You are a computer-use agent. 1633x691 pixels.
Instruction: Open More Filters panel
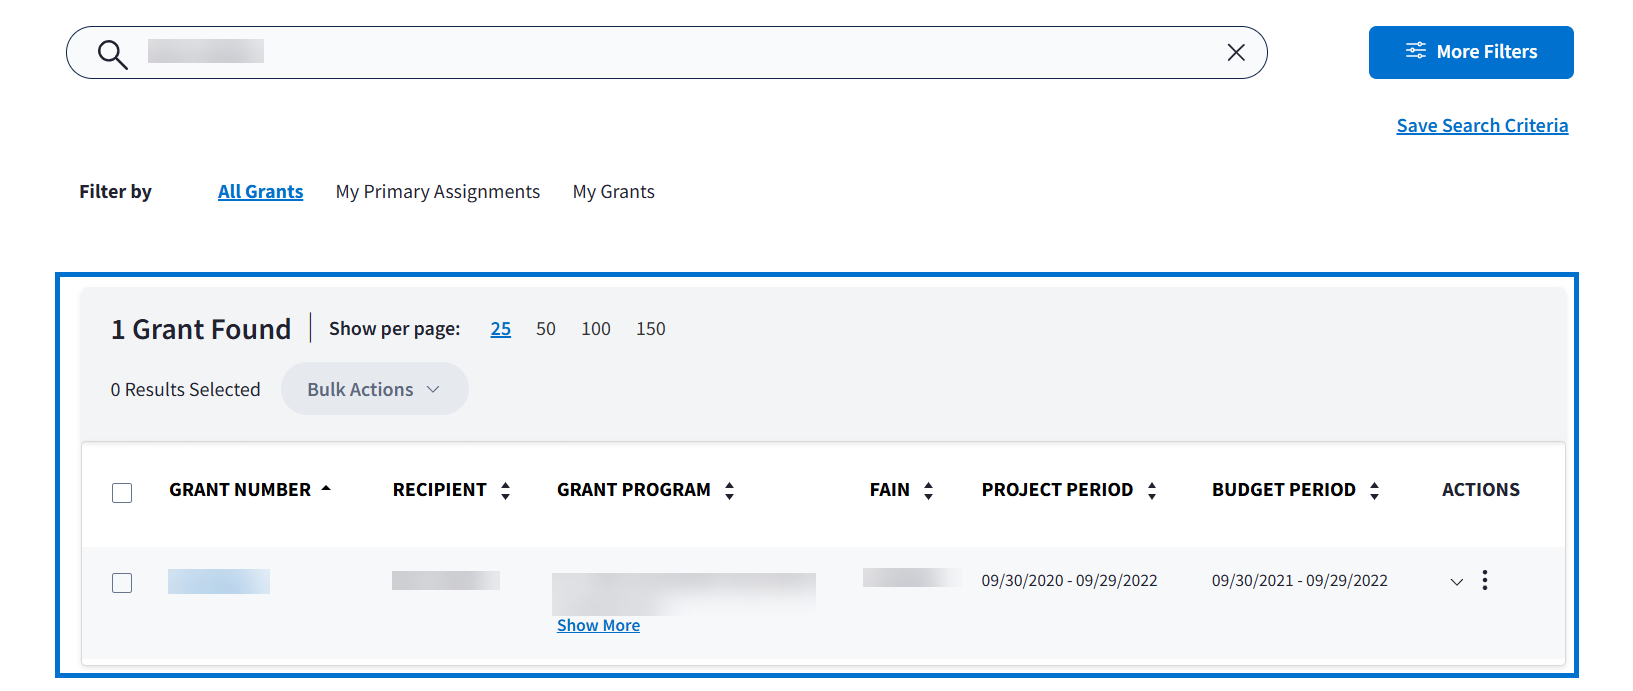(1470, 52)
